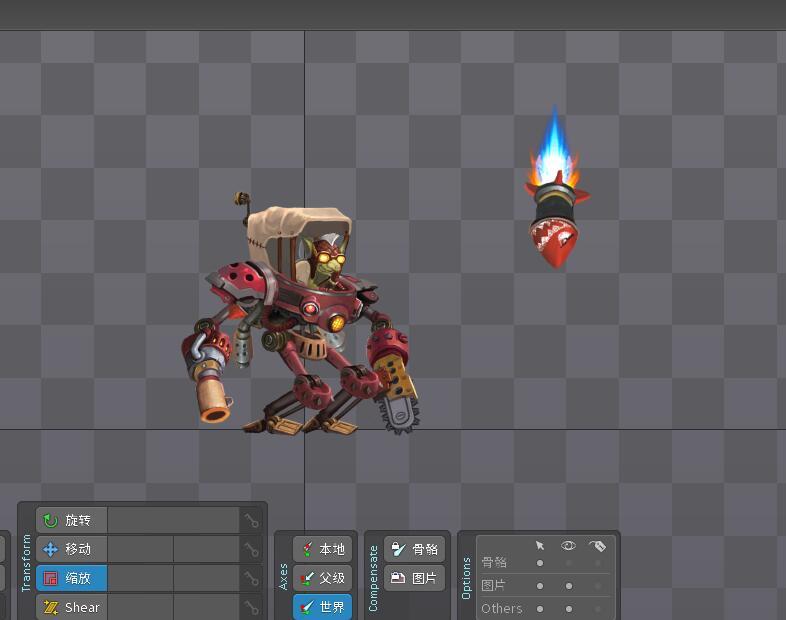Click the key icon in the 旋转 row
This screenshot has width=786, height=620.
(251, 520)
